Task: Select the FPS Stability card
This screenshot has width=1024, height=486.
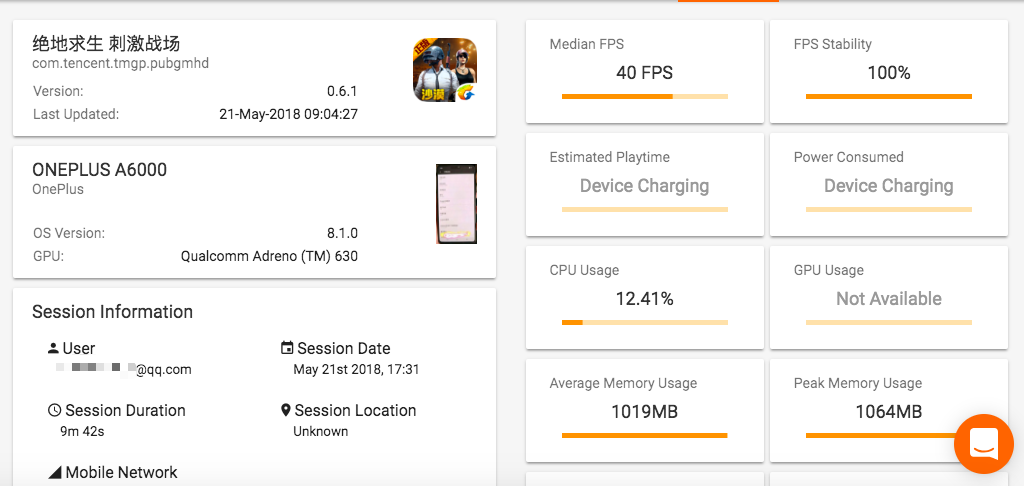Action: 888,70
